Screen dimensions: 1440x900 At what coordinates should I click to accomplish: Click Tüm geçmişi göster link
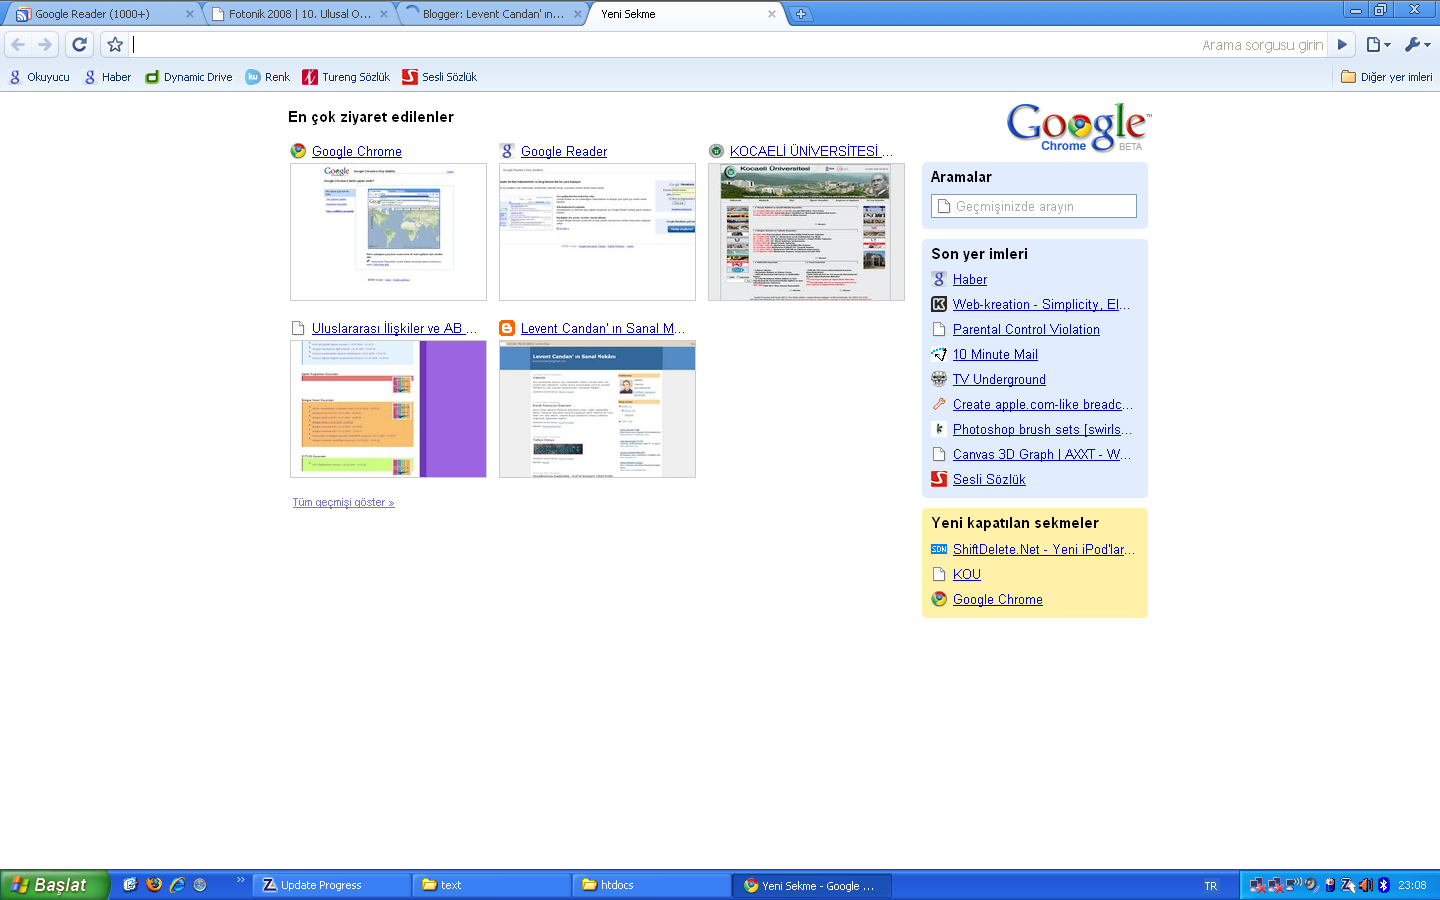pyautogui.click(x=343, y=502)
